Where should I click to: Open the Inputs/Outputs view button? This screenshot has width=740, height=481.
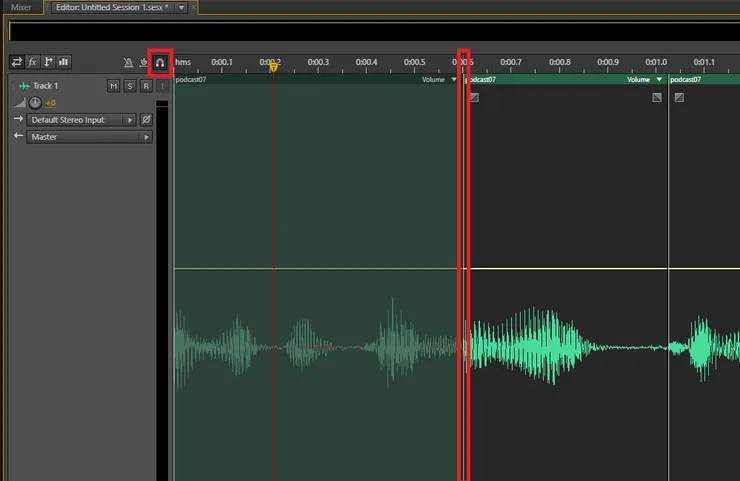(x=17, y=62)
